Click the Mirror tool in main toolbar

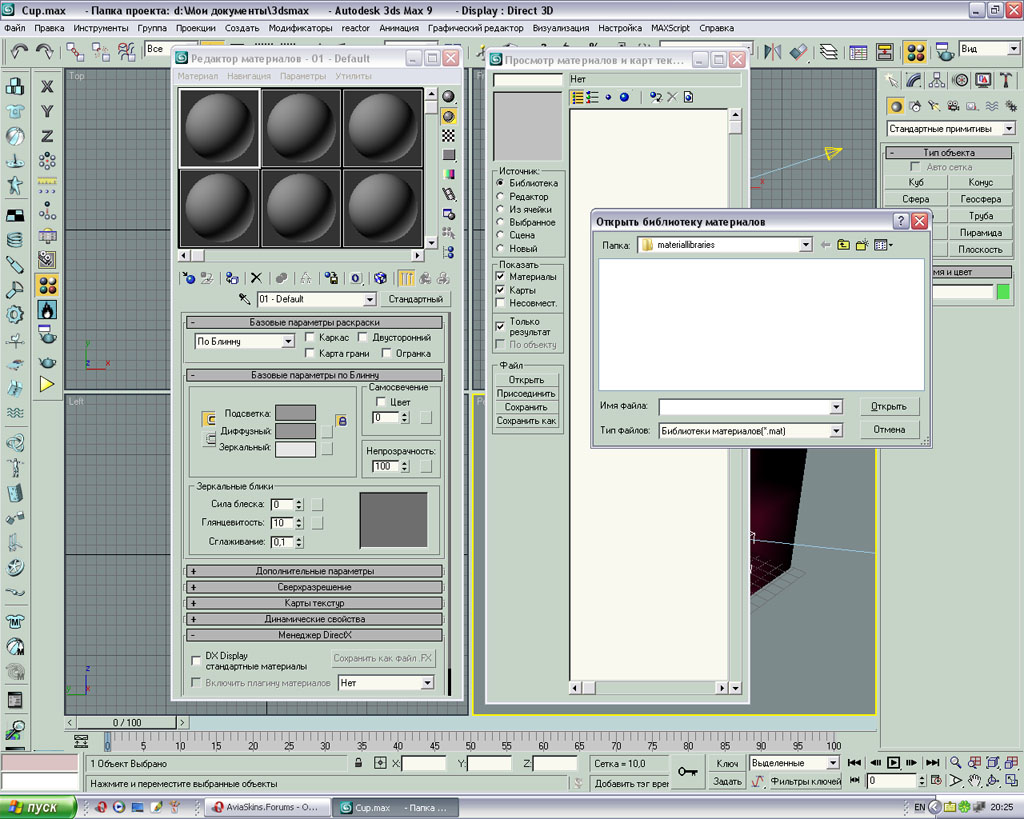coord(772,50)
